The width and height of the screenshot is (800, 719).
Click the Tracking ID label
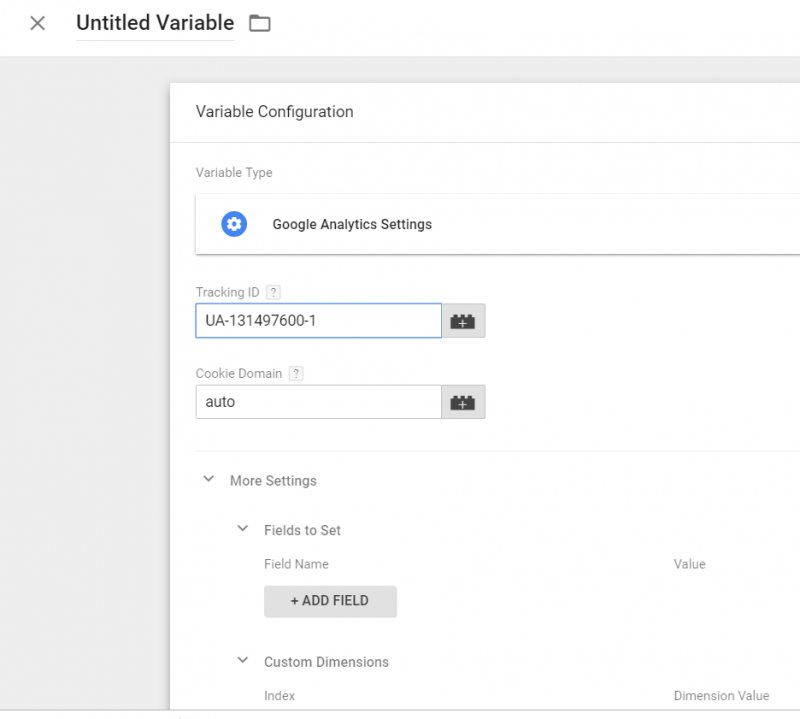click(228, 292)
